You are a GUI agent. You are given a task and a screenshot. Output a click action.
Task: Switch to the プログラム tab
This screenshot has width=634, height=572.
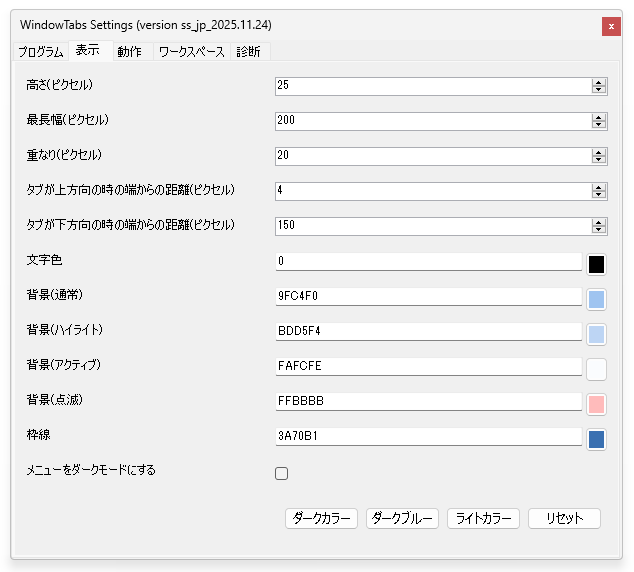(x=41, y=52)
